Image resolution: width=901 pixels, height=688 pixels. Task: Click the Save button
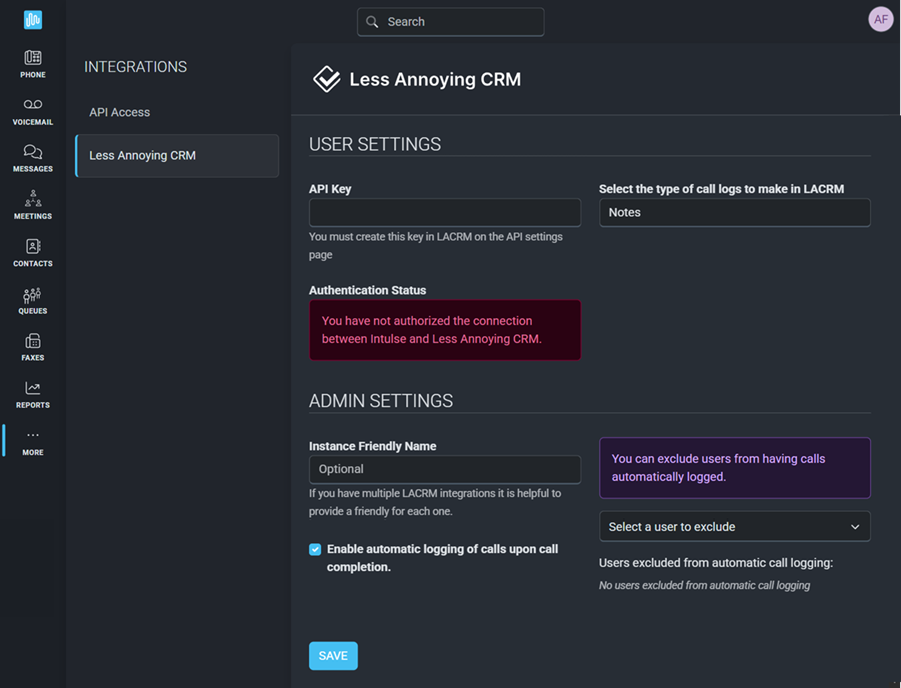pos(333,656)
